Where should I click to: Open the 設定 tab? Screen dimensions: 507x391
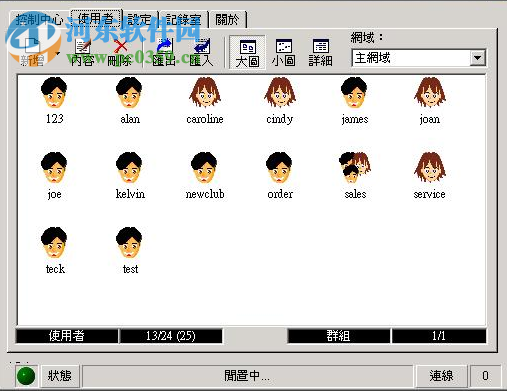tap(139, 20)
